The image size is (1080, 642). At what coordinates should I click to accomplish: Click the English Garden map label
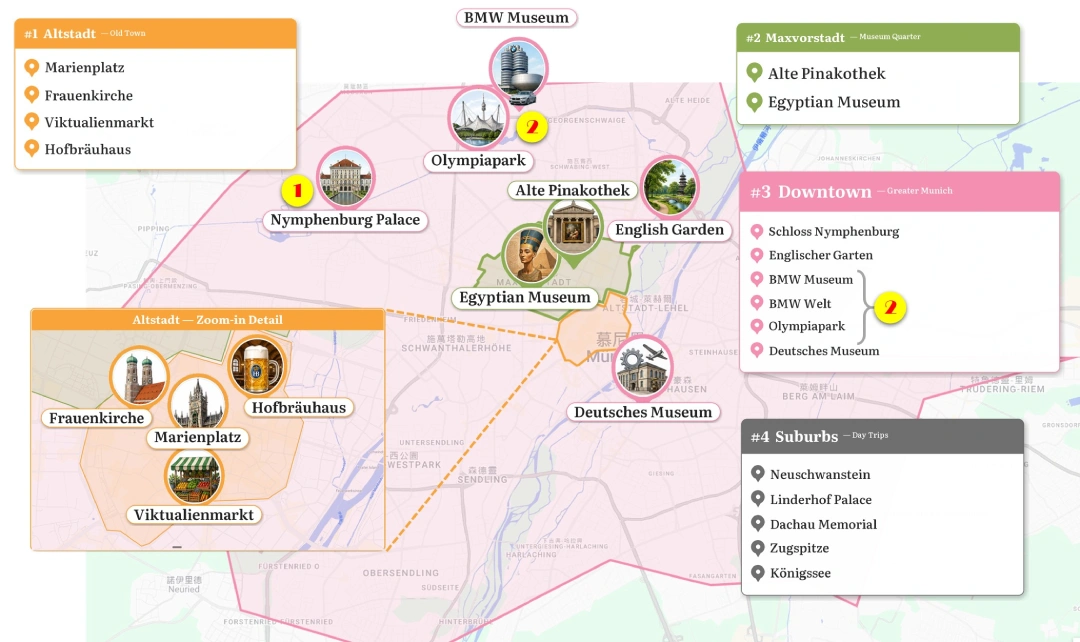click(x=669, y=229)
